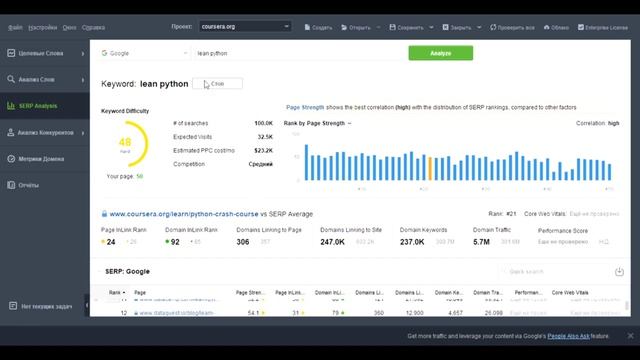
Task: Sort the table by the Rank column
Action: 117,293
